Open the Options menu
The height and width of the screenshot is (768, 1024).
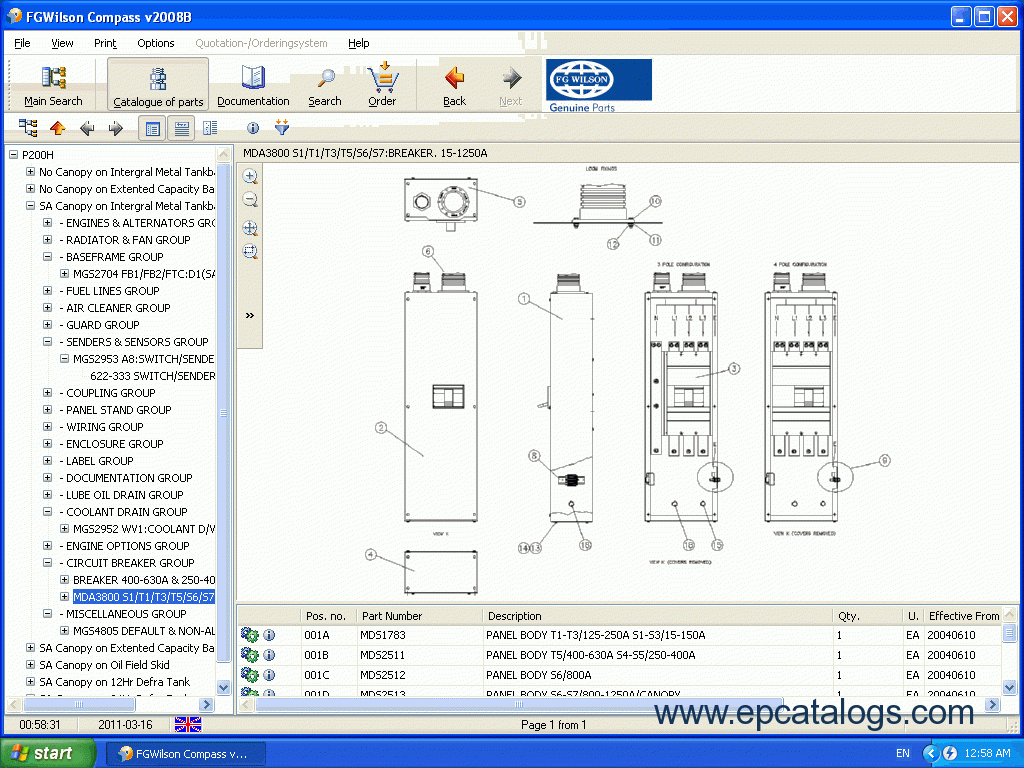(155, 43)
